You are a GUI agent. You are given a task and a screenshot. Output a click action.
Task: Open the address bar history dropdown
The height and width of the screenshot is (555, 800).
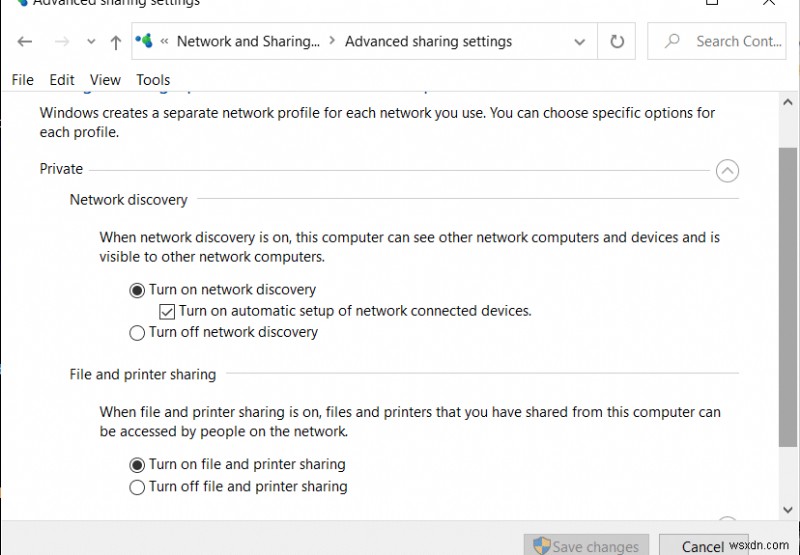click(579, 41)
